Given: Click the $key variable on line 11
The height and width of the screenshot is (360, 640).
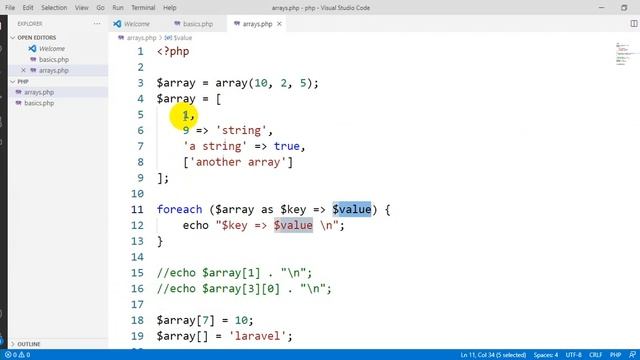Looking at the screenshot, I should 293,209.
